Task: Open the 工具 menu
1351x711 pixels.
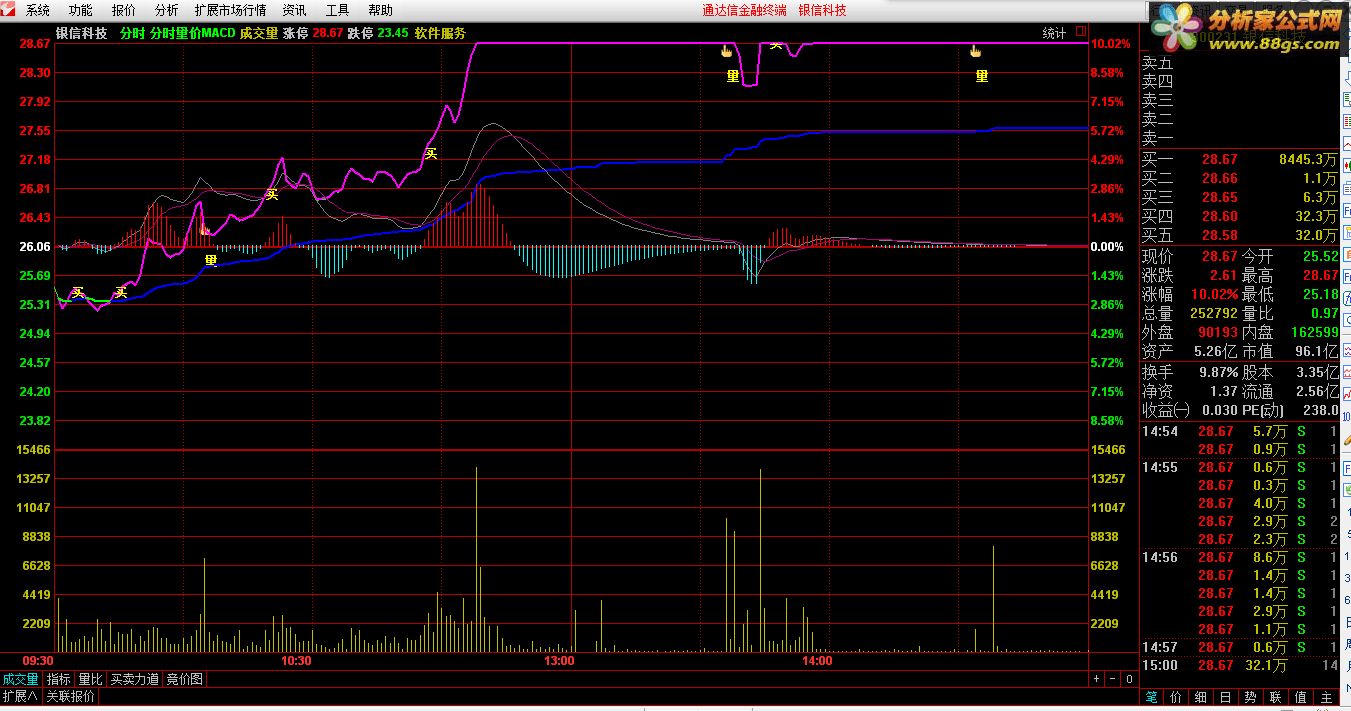Action: [x=337, y=10]
